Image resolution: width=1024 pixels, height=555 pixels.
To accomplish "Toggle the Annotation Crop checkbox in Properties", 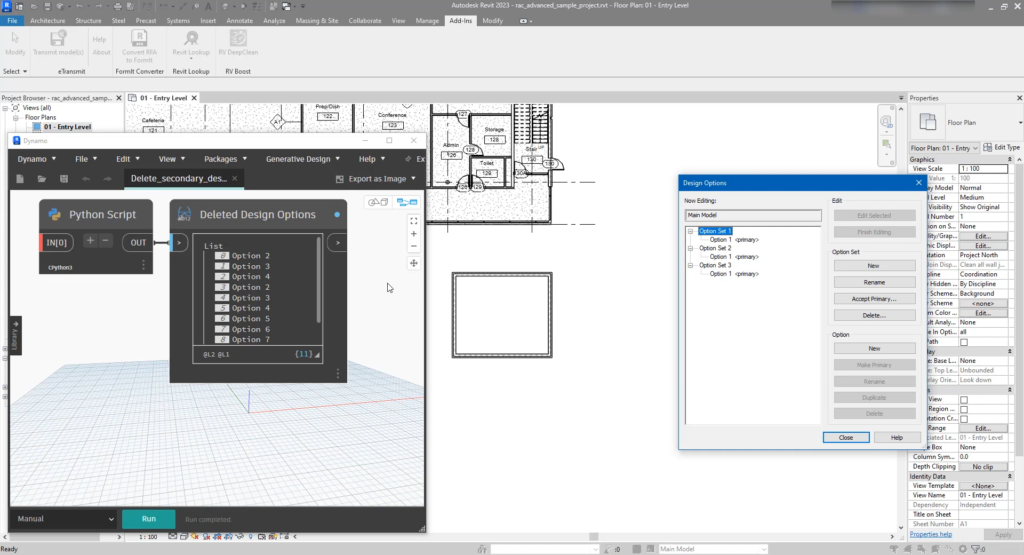I will [964, 419].
